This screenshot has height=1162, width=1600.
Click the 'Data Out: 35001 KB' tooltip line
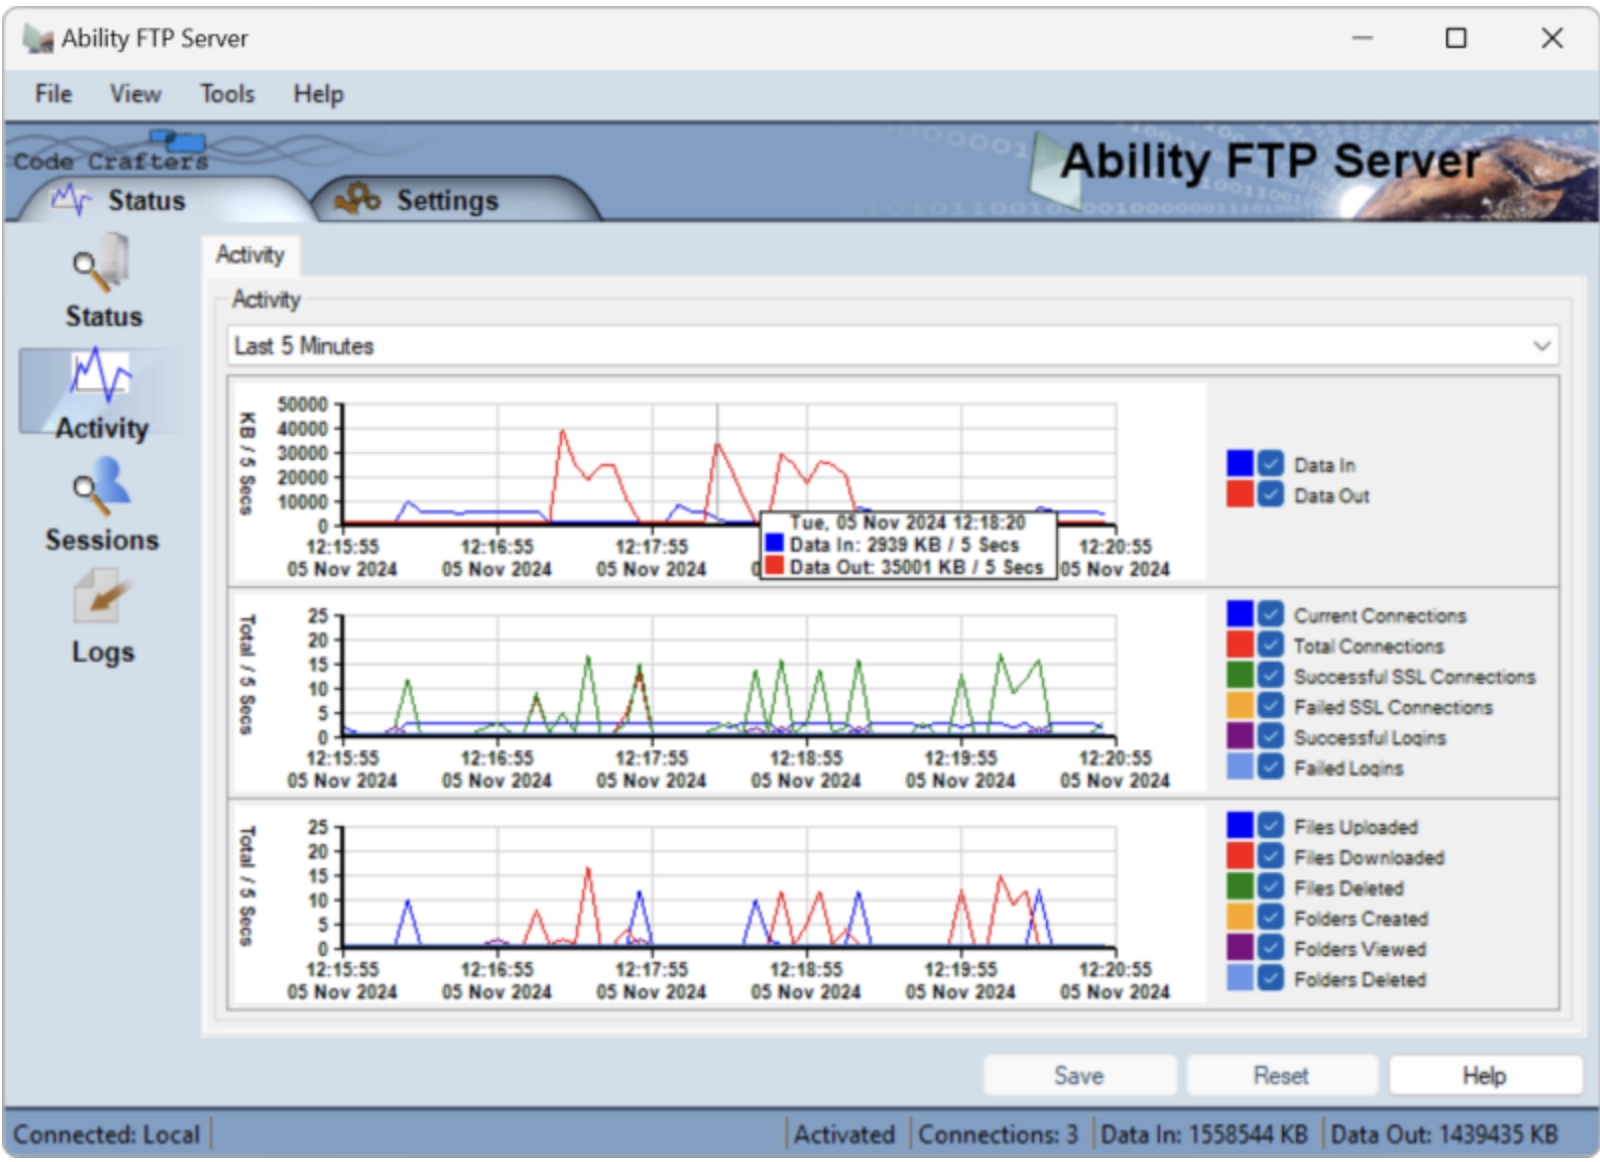click(904, 567)
